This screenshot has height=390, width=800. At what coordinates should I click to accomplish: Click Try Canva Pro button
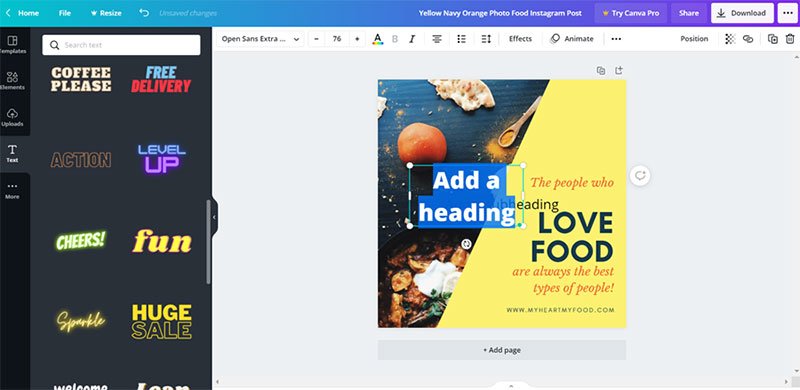coord(631,13)
